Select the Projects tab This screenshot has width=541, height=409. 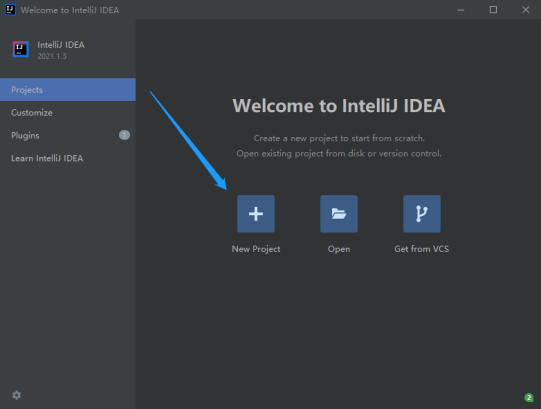[68, 90]
